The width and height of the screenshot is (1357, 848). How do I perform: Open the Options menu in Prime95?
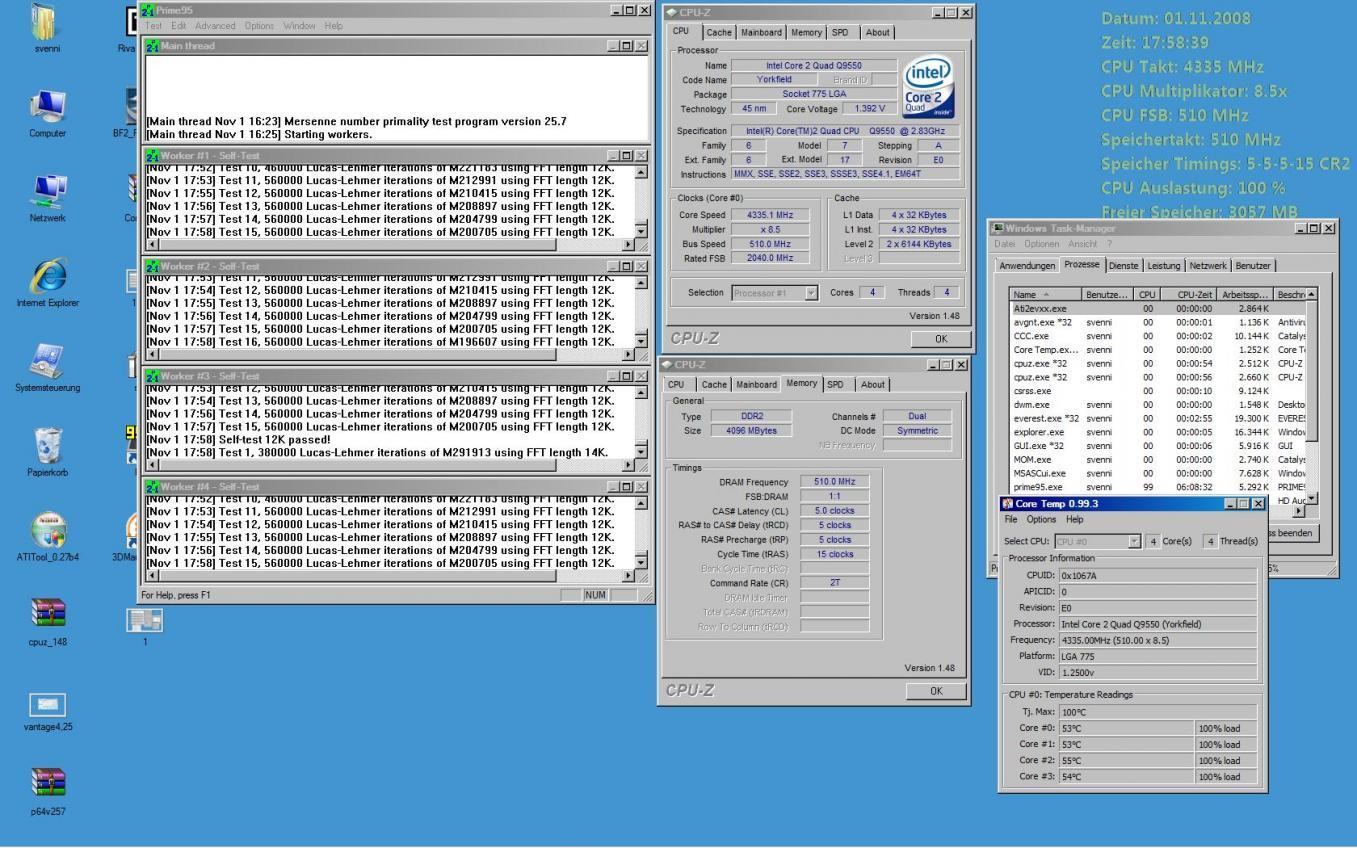click(x=261, y=25)
